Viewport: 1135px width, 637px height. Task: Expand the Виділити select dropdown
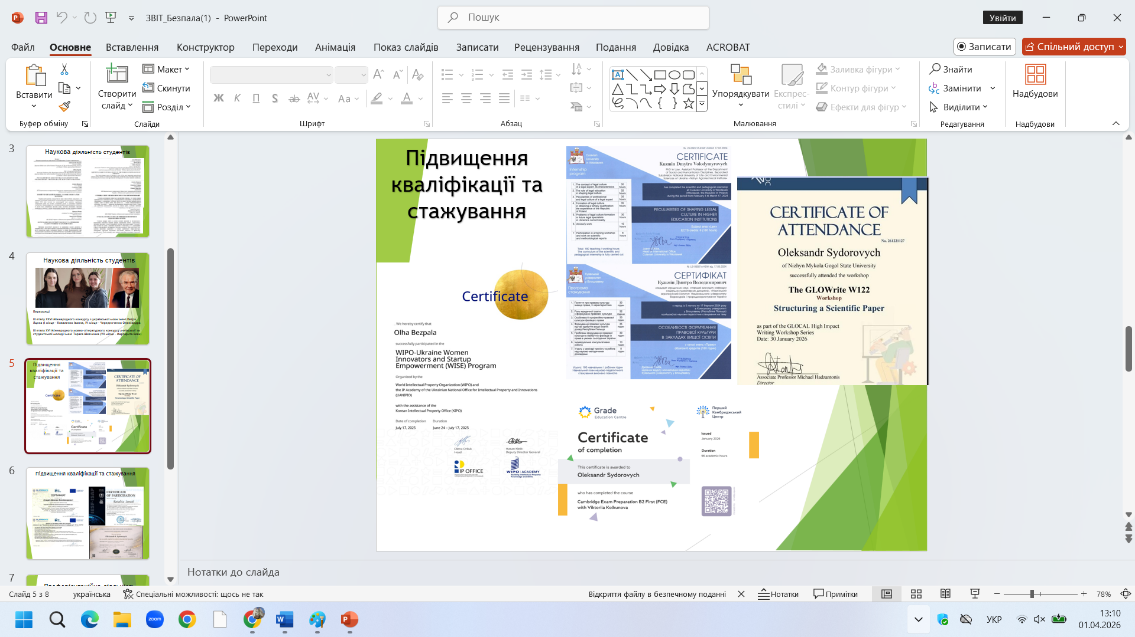[x=961, y=106]
